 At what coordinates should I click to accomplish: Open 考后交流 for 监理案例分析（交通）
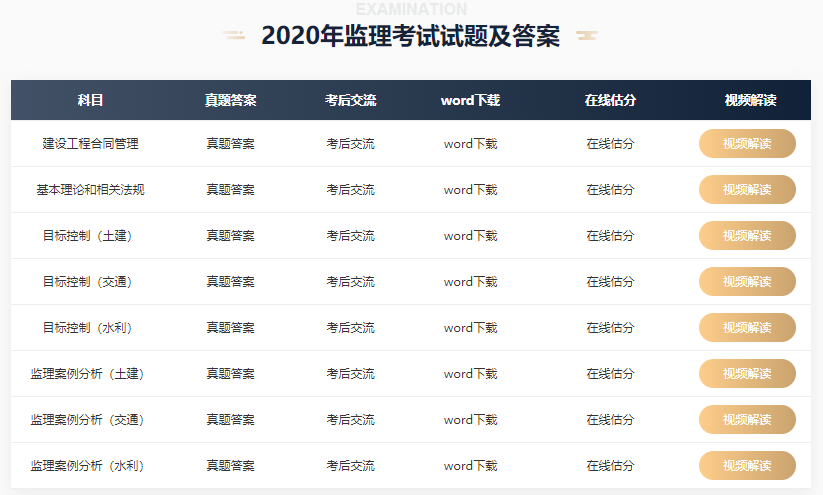point(351,419)
